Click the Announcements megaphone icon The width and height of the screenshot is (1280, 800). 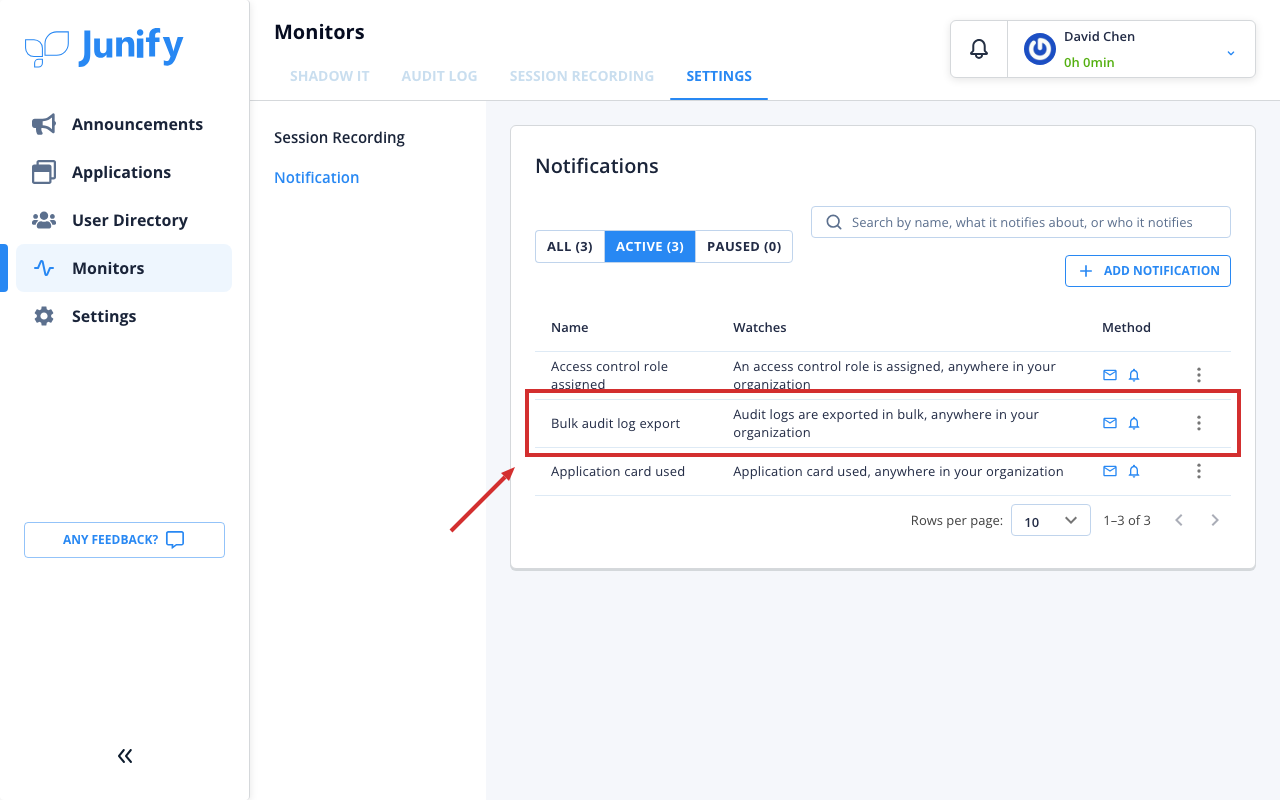tap(44, 124)
